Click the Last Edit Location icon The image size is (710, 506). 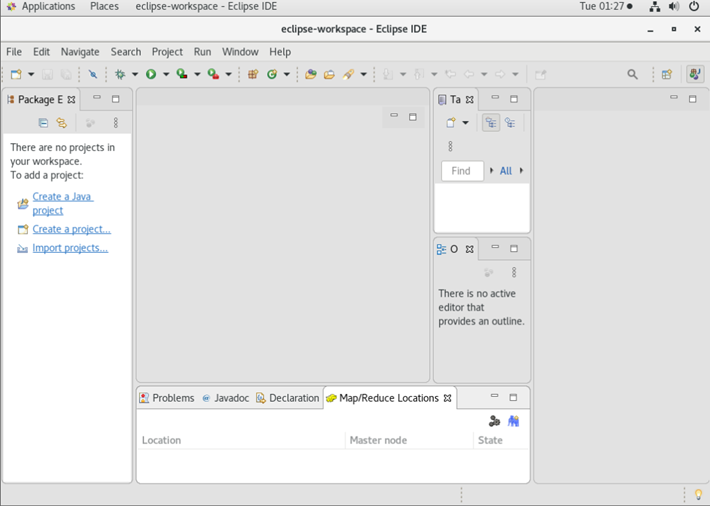click(451, 74)
